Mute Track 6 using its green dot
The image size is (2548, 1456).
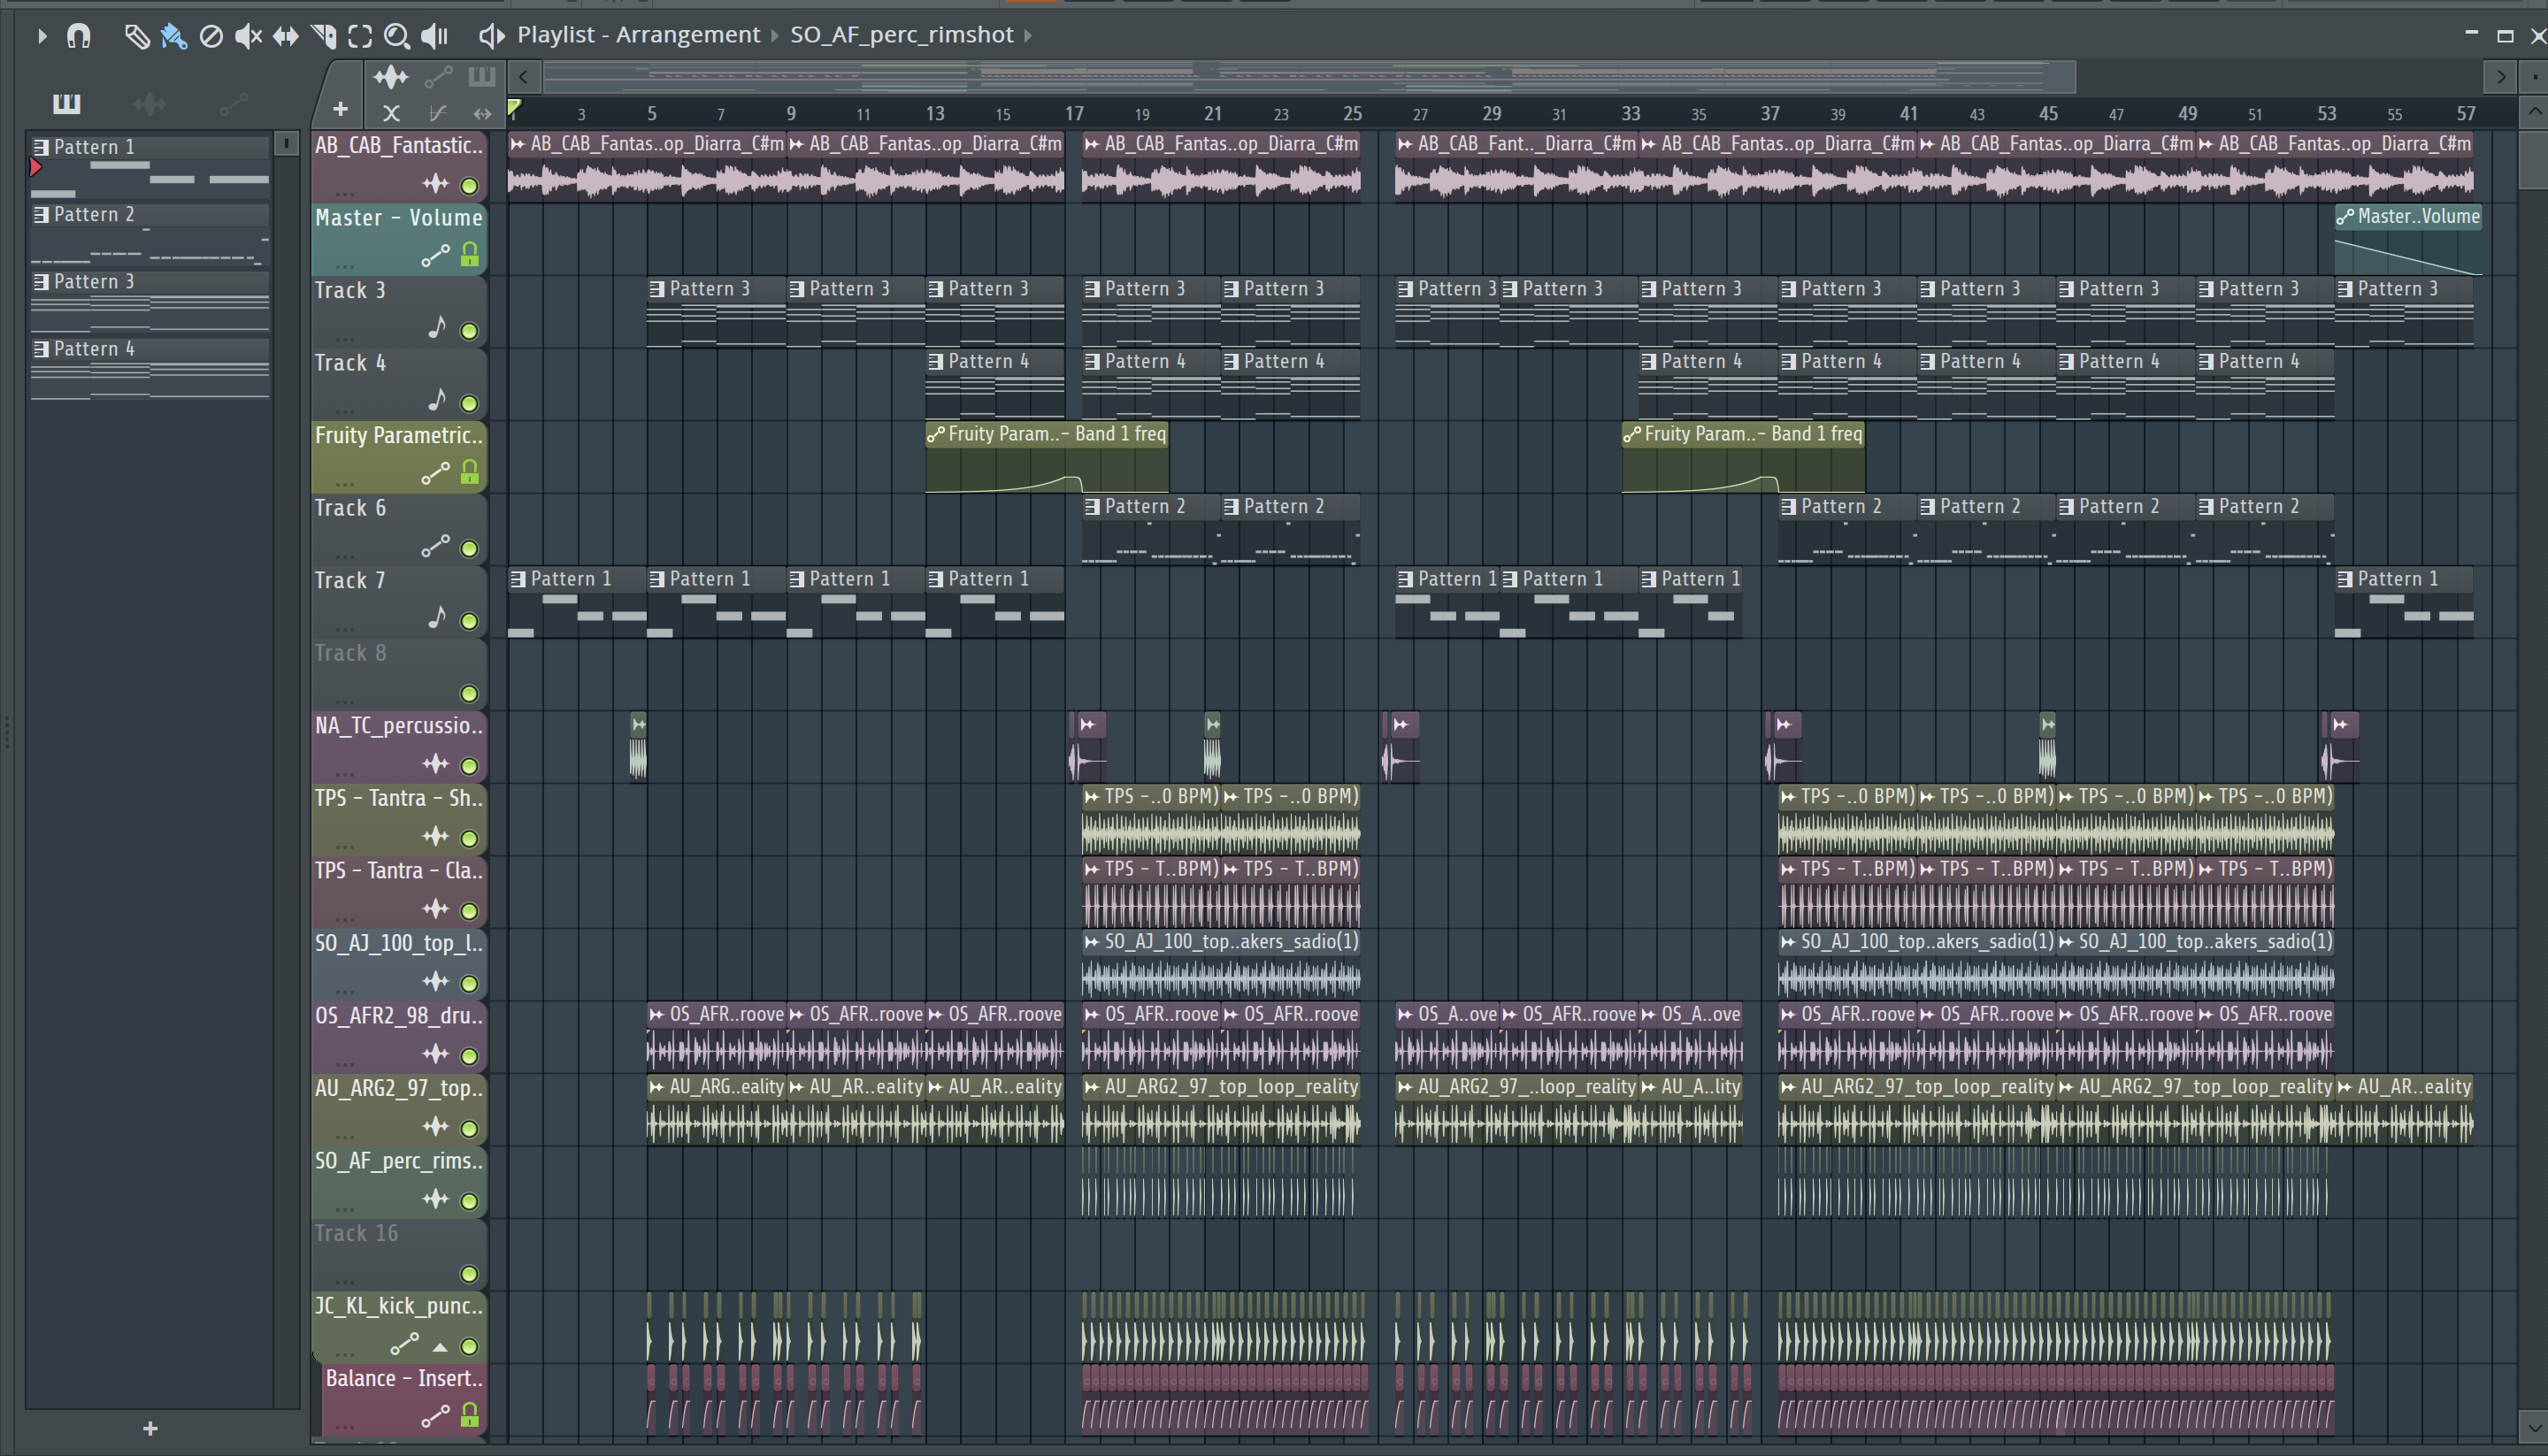point(469,548)
